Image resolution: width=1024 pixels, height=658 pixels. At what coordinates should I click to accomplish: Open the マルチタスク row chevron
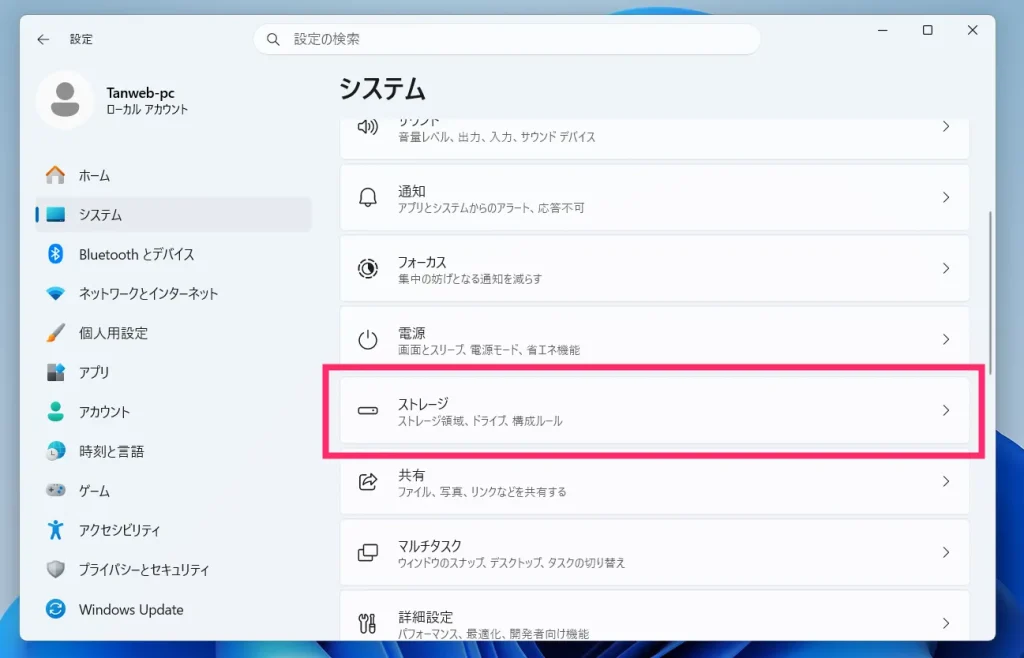(x=946, y=552)
